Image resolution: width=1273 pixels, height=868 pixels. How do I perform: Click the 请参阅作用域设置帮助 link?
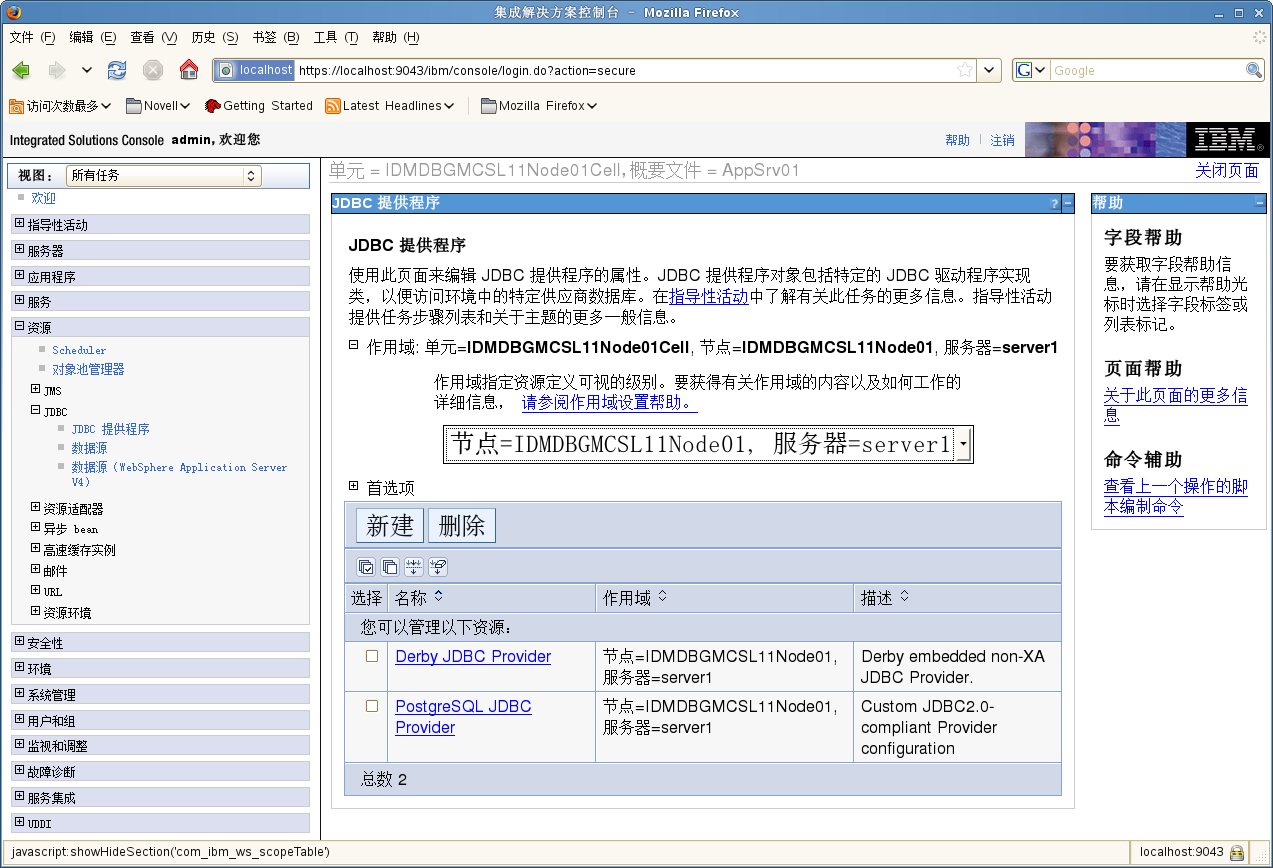(x=609, y=403)
